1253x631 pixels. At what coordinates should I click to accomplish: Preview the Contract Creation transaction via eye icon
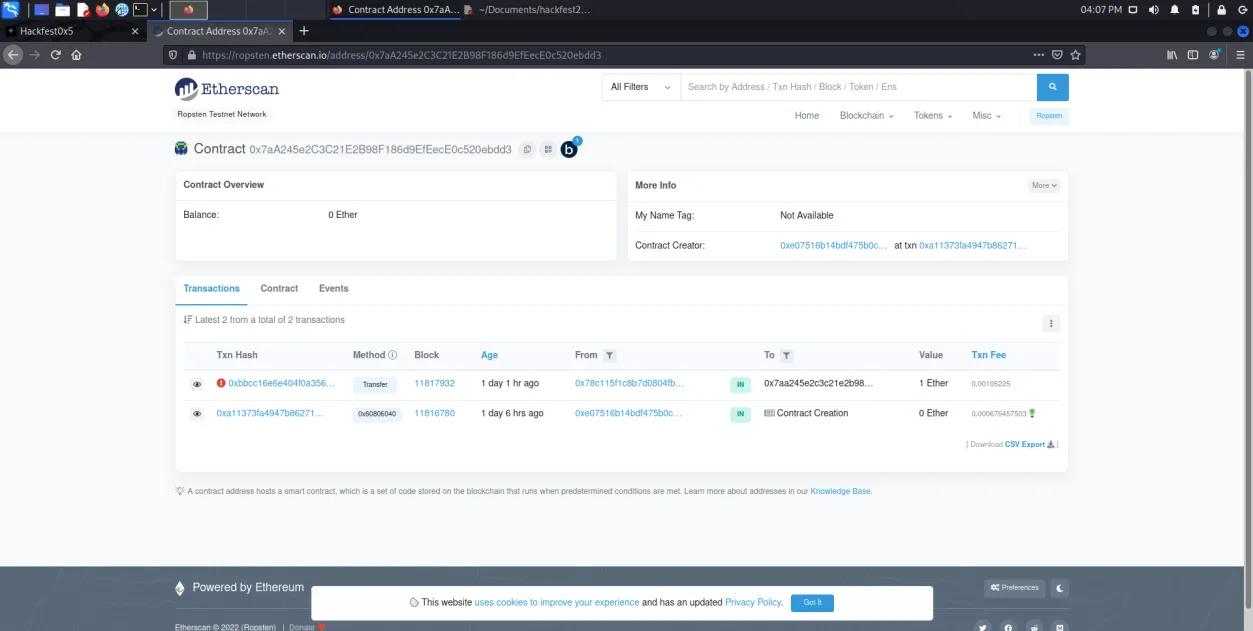coord(197,414)
